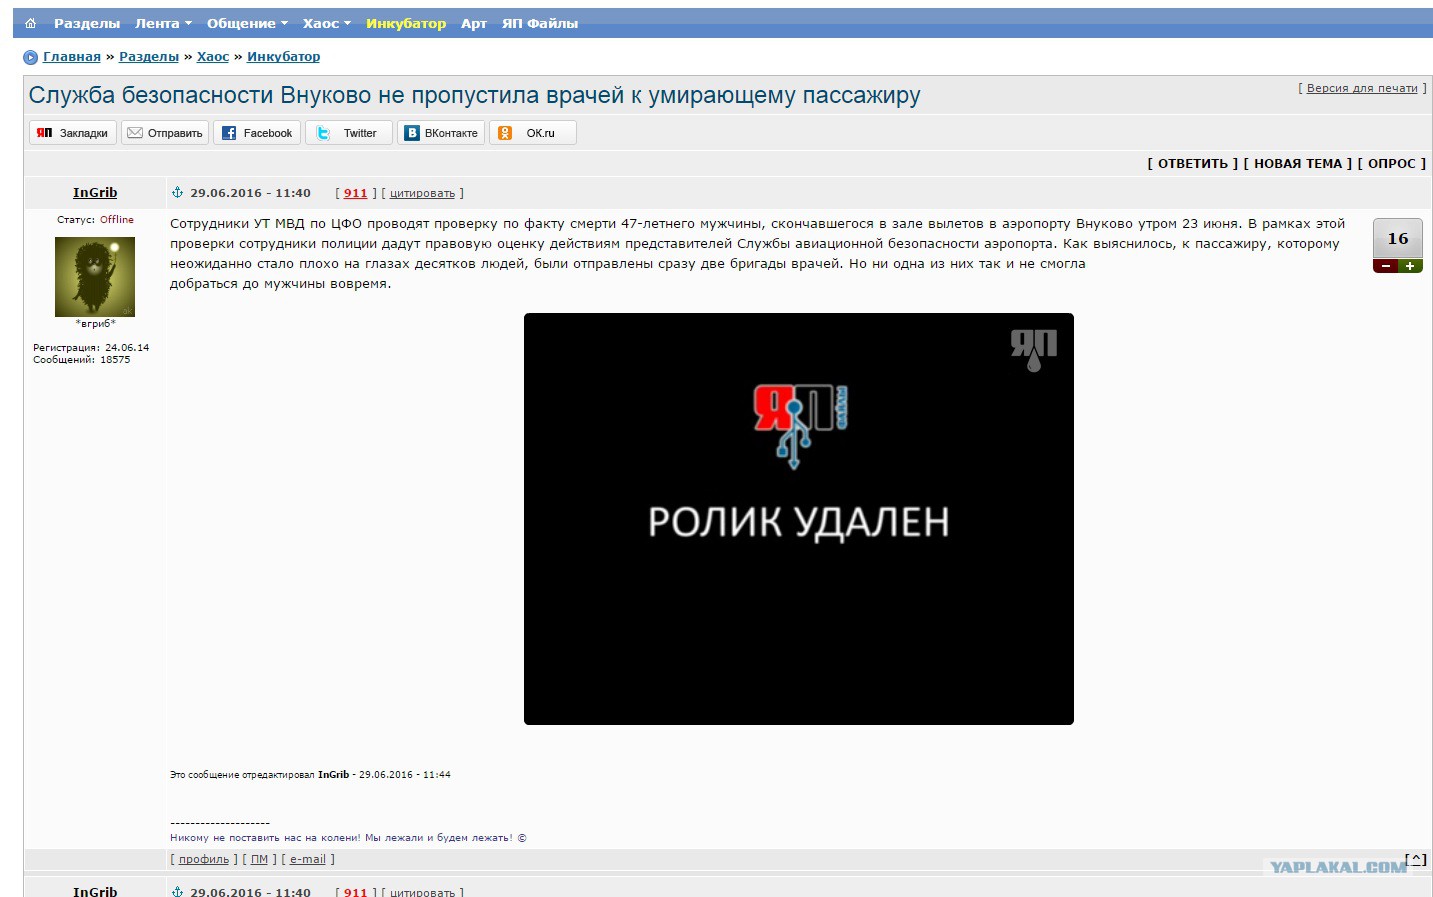Open e-mail link under the post
1433x897 pixels.
point(308,859)
